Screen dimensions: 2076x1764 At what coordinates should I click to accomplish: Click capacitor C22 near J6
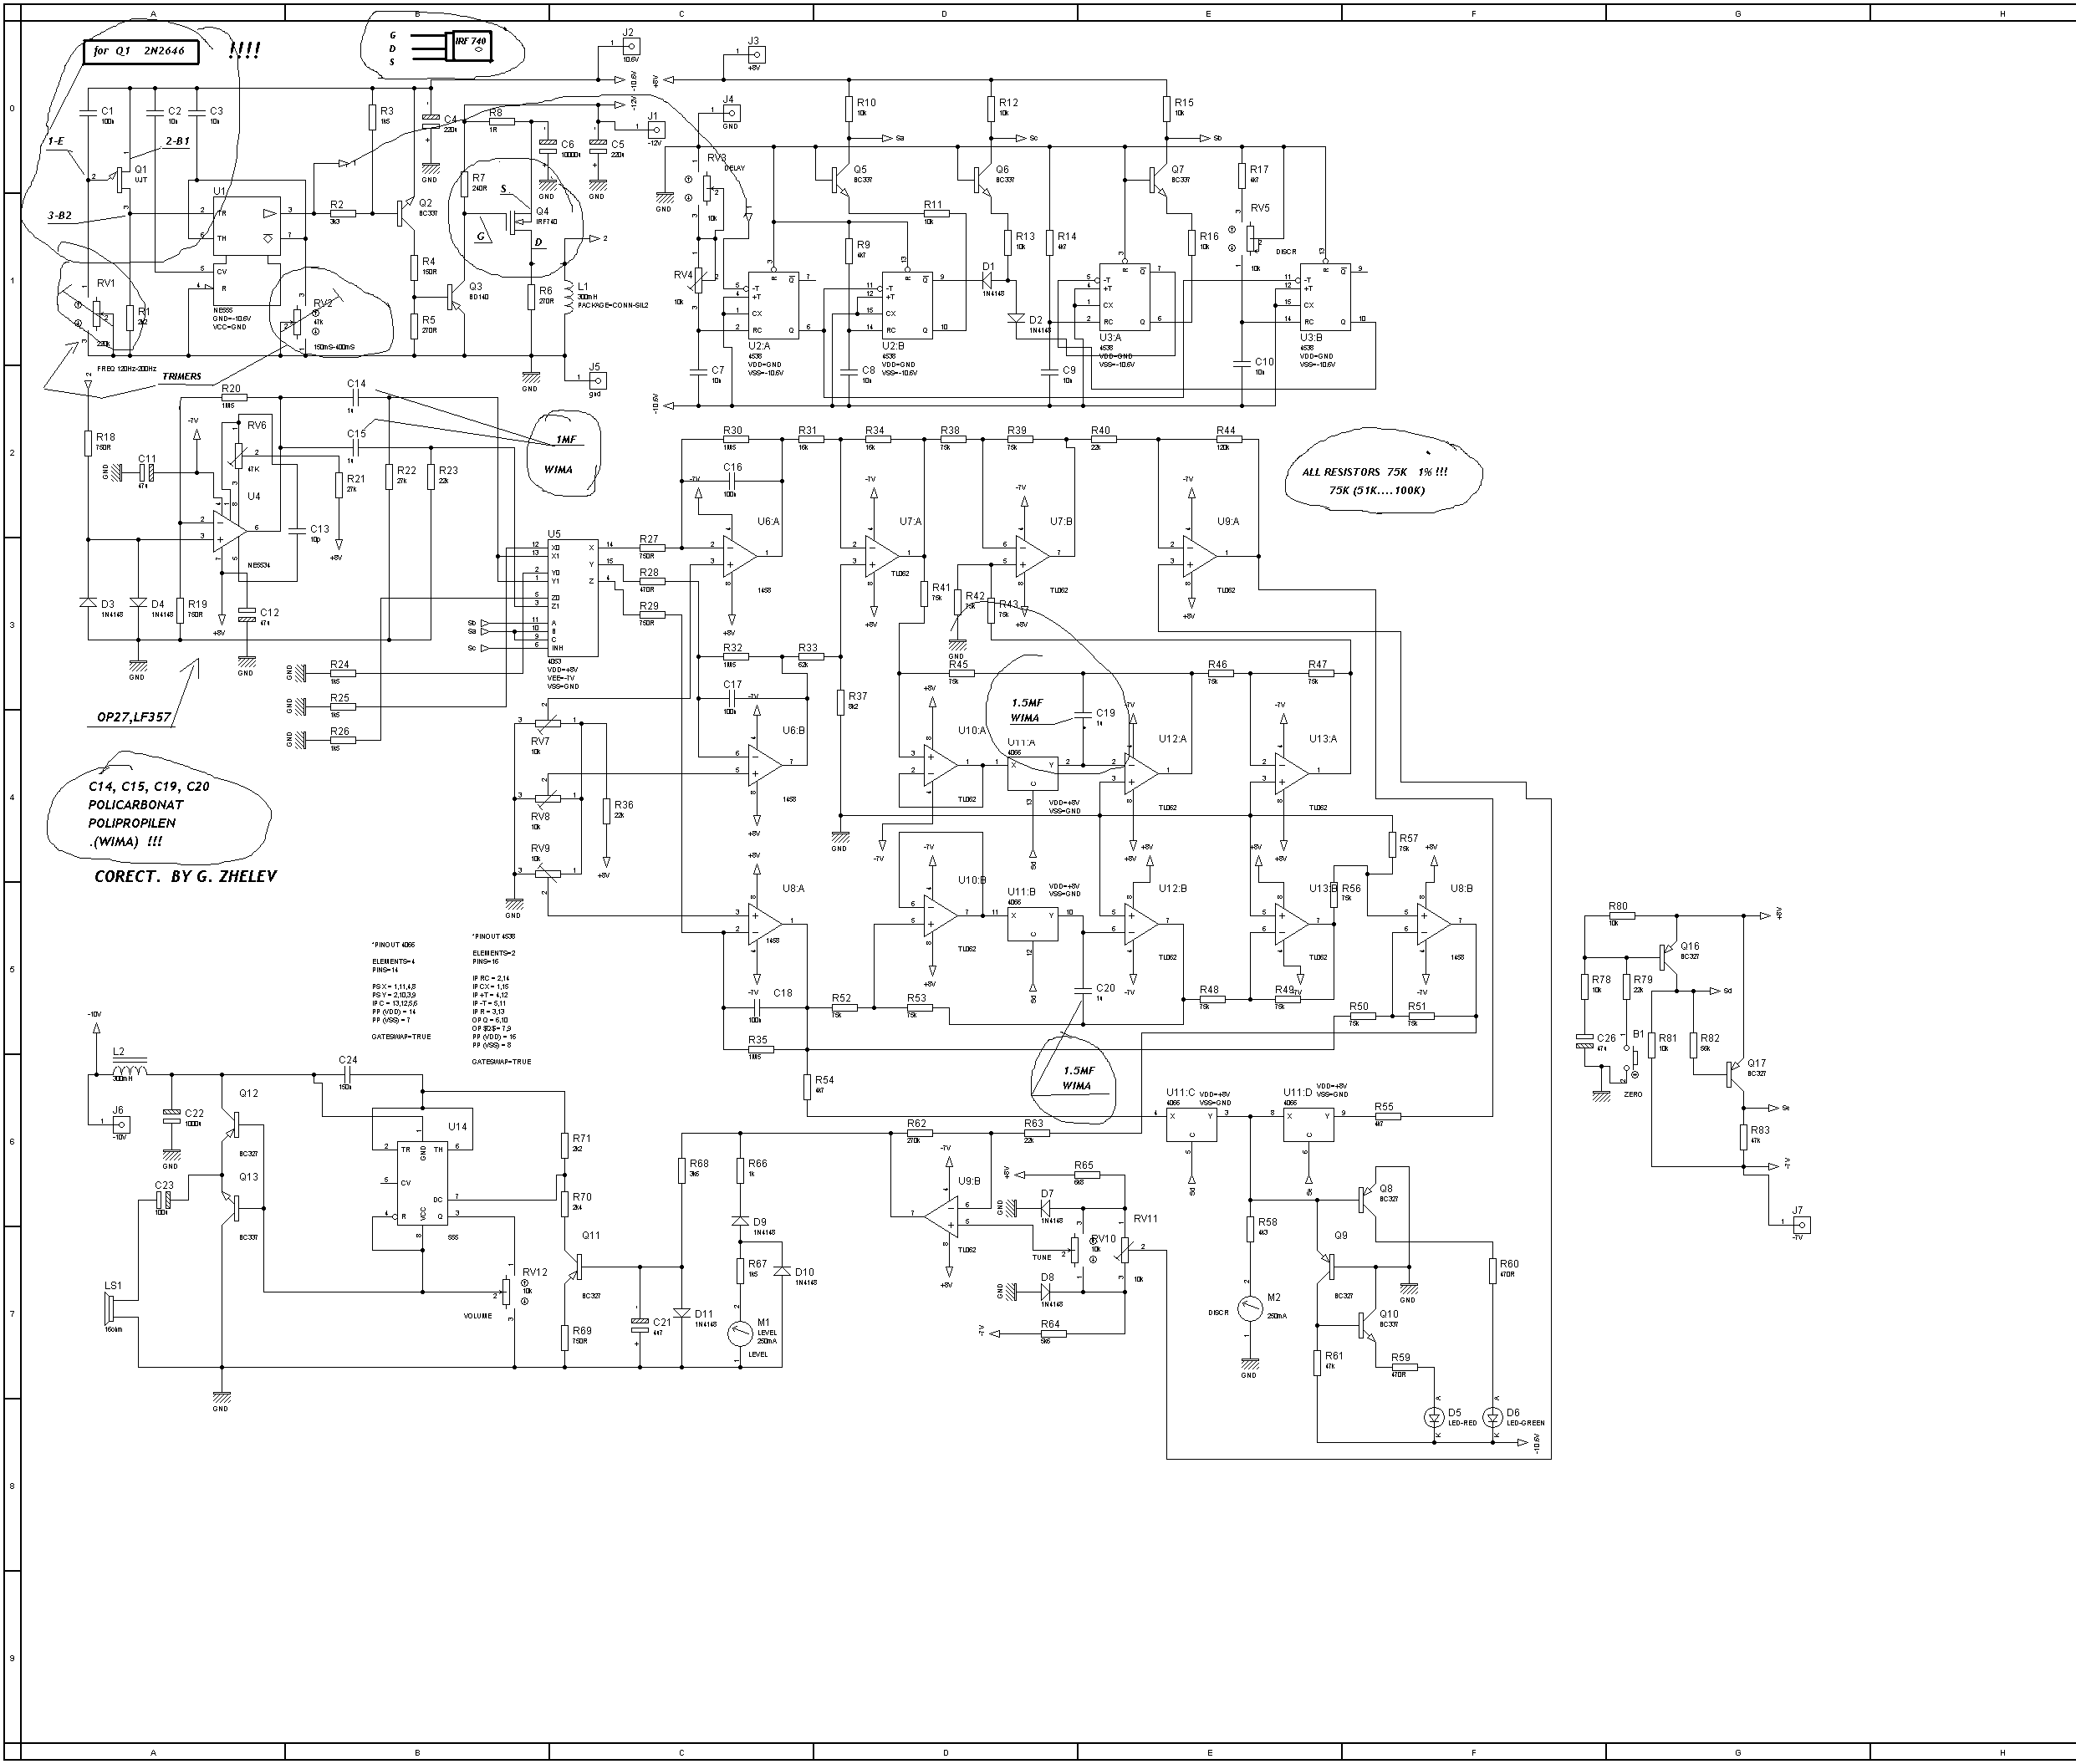click(x=171, y=1116)
